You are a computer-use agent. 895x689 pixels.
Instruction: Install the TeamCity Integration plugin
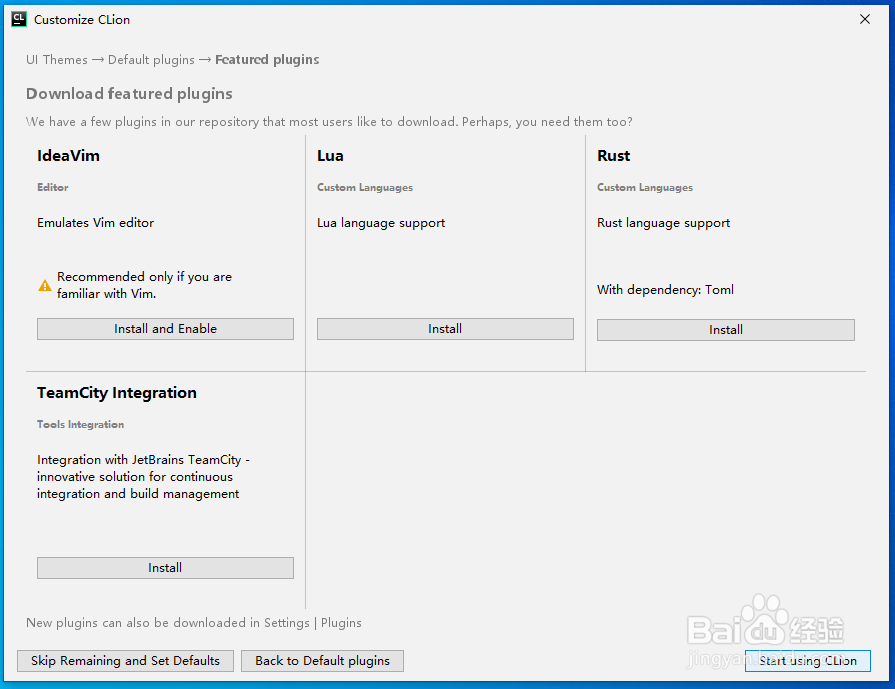coord(166,568)
